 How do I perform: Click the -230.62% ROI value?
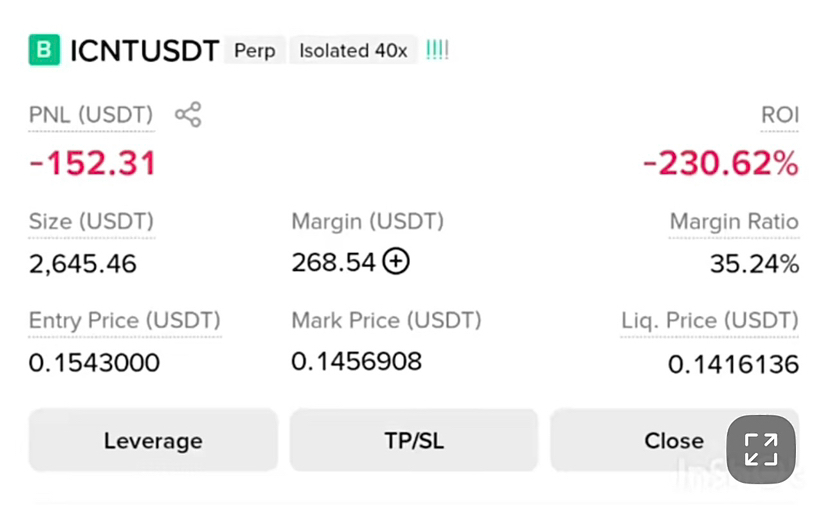click(x=720, y=163)
